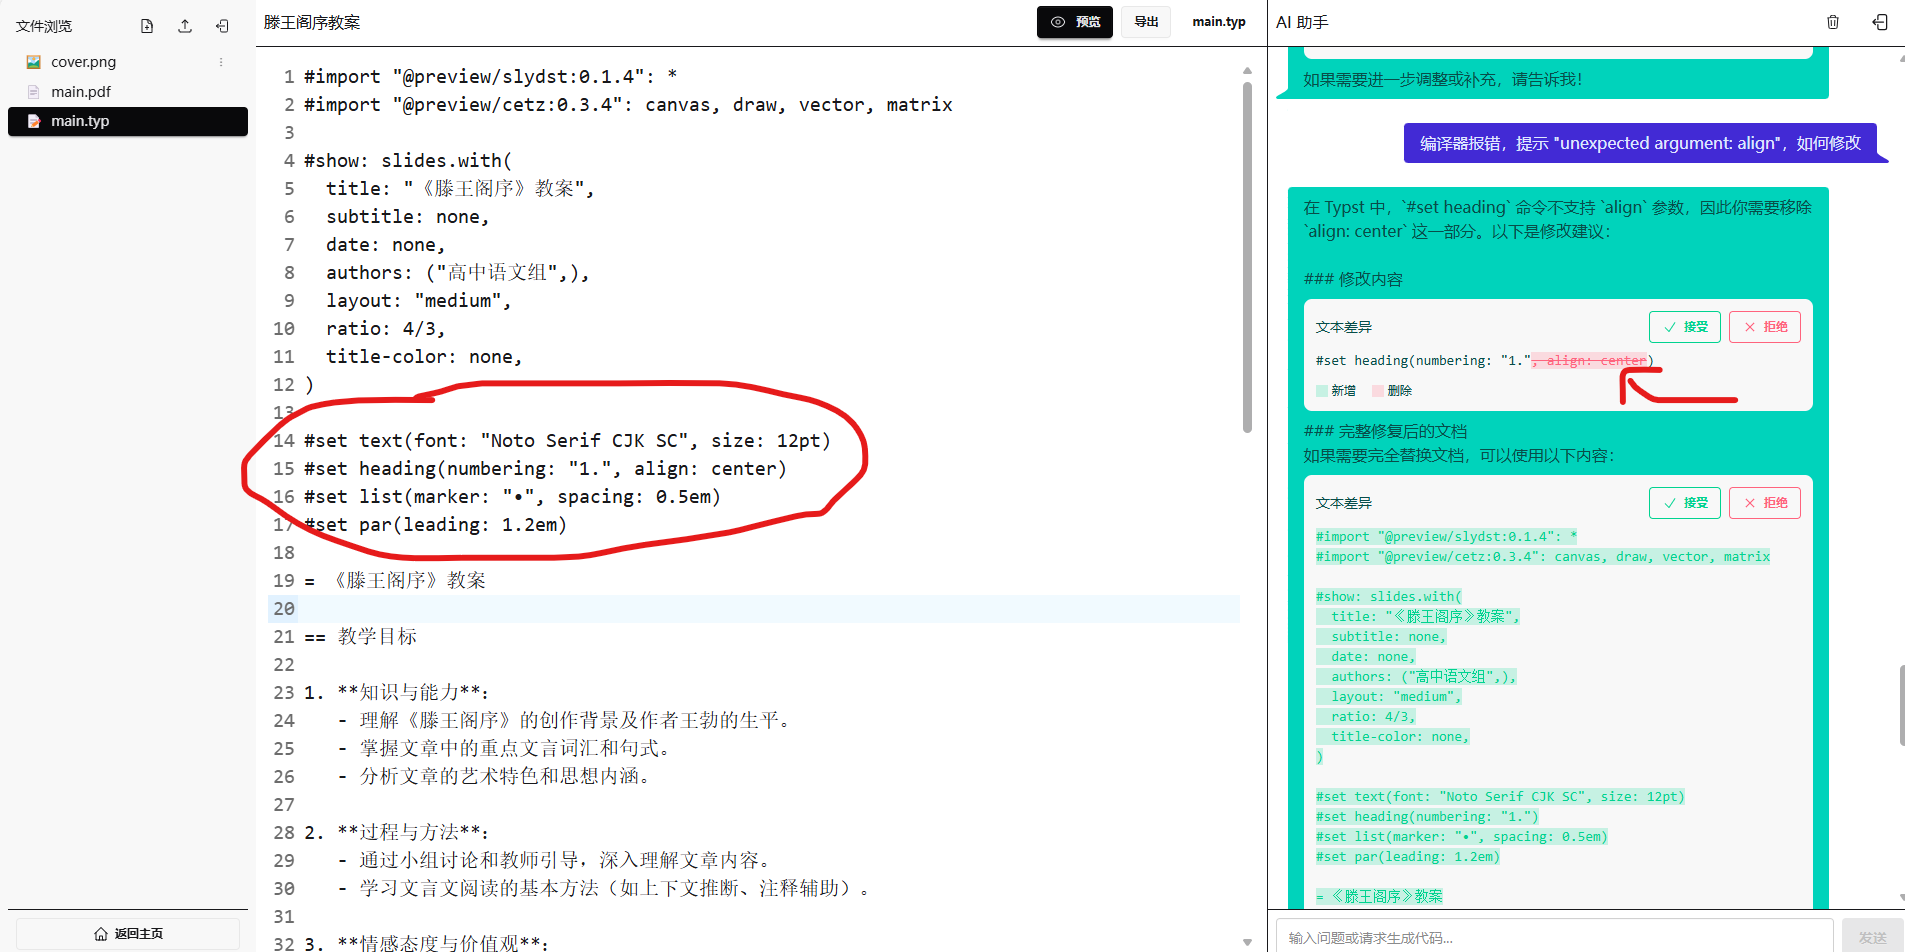The width and height of the screenshot is (1905, 952).
Task: Switch to the main.typ tab
Action: [x=1218, y=21]
